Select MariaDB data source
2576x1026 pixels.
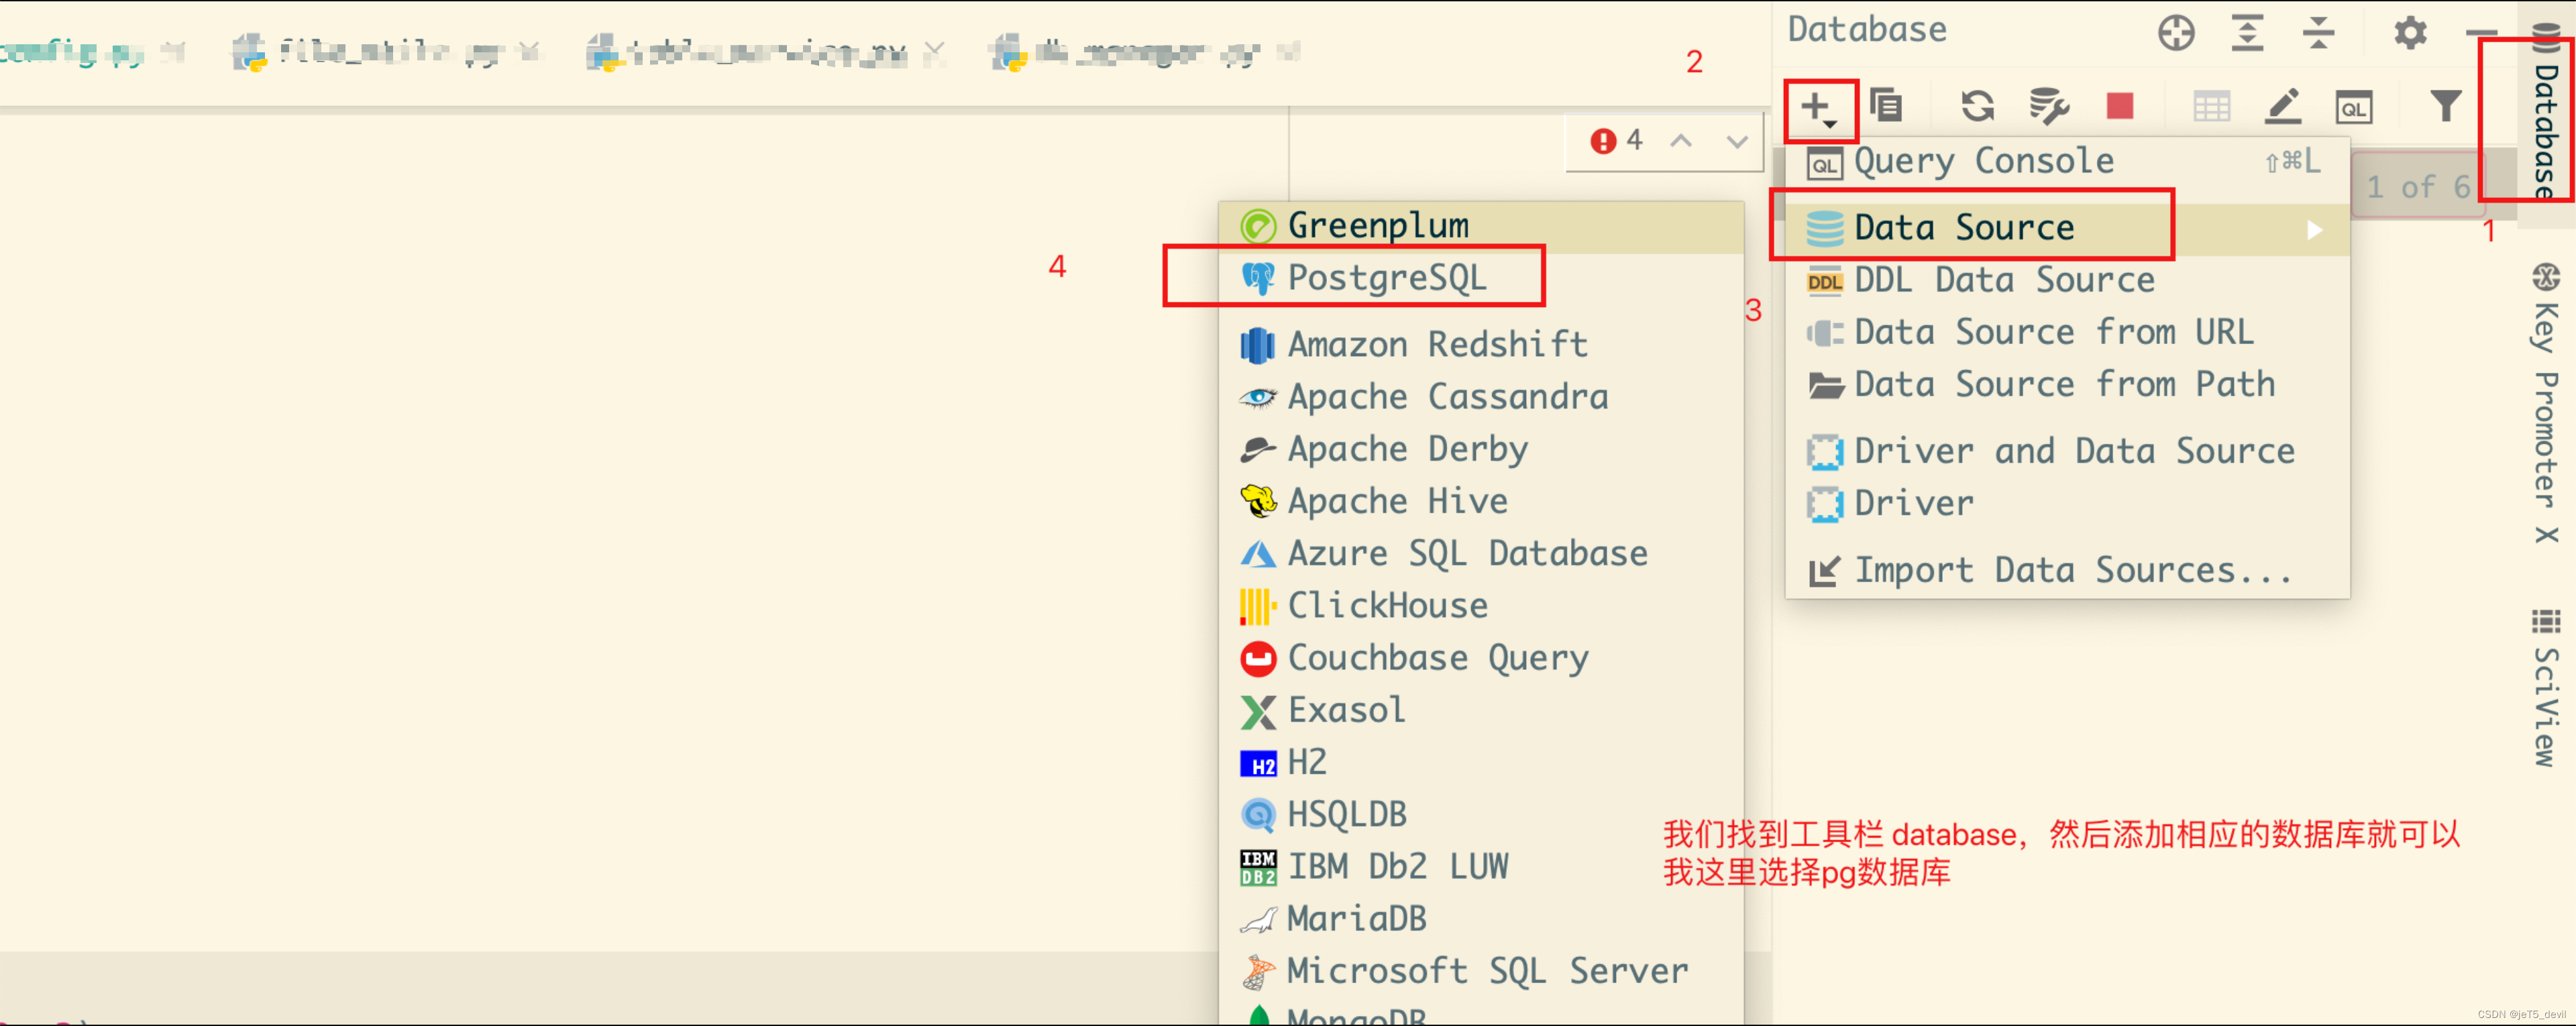click(1481, 919)
